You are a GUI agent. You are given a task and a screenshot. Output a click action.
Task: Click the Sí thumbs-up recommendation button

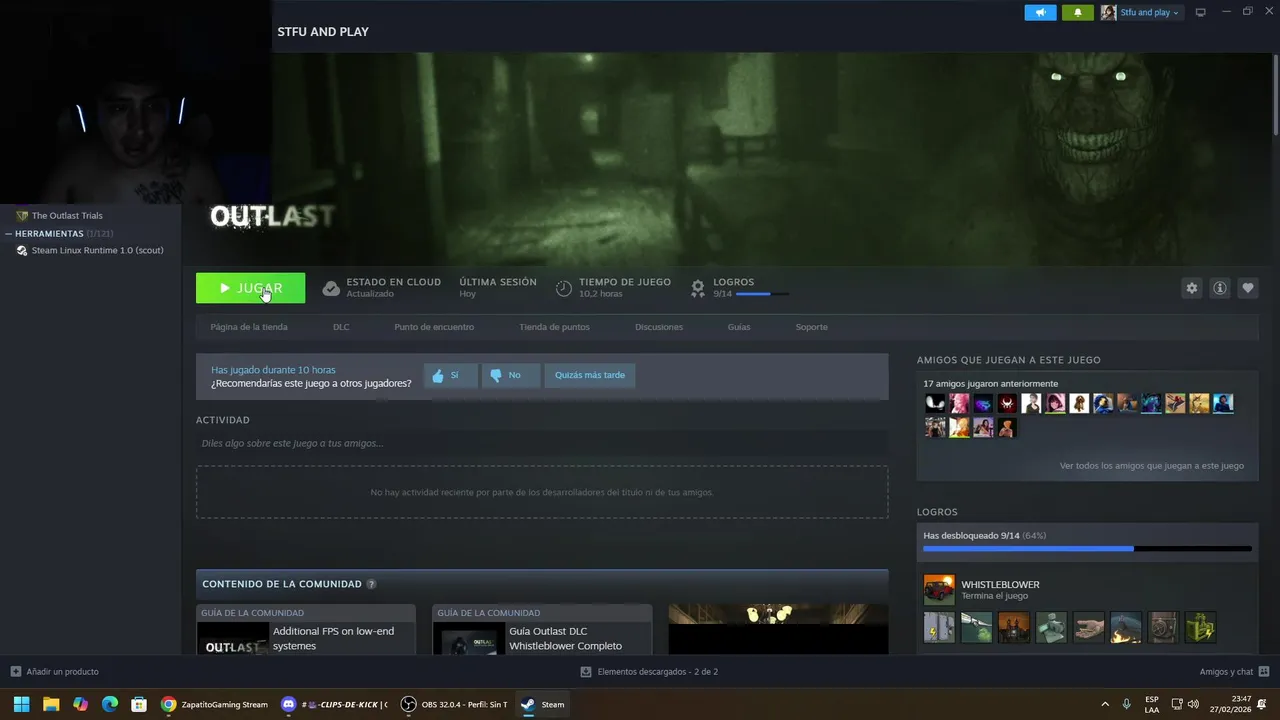(450, 375)
